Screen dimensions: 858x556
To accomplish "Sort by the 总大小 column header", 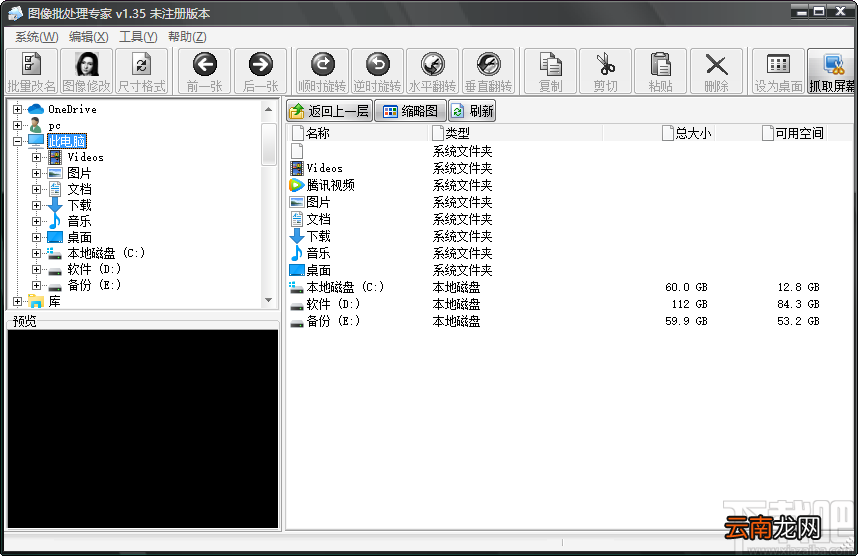I will pyautogui.click(x=659, y=133).
